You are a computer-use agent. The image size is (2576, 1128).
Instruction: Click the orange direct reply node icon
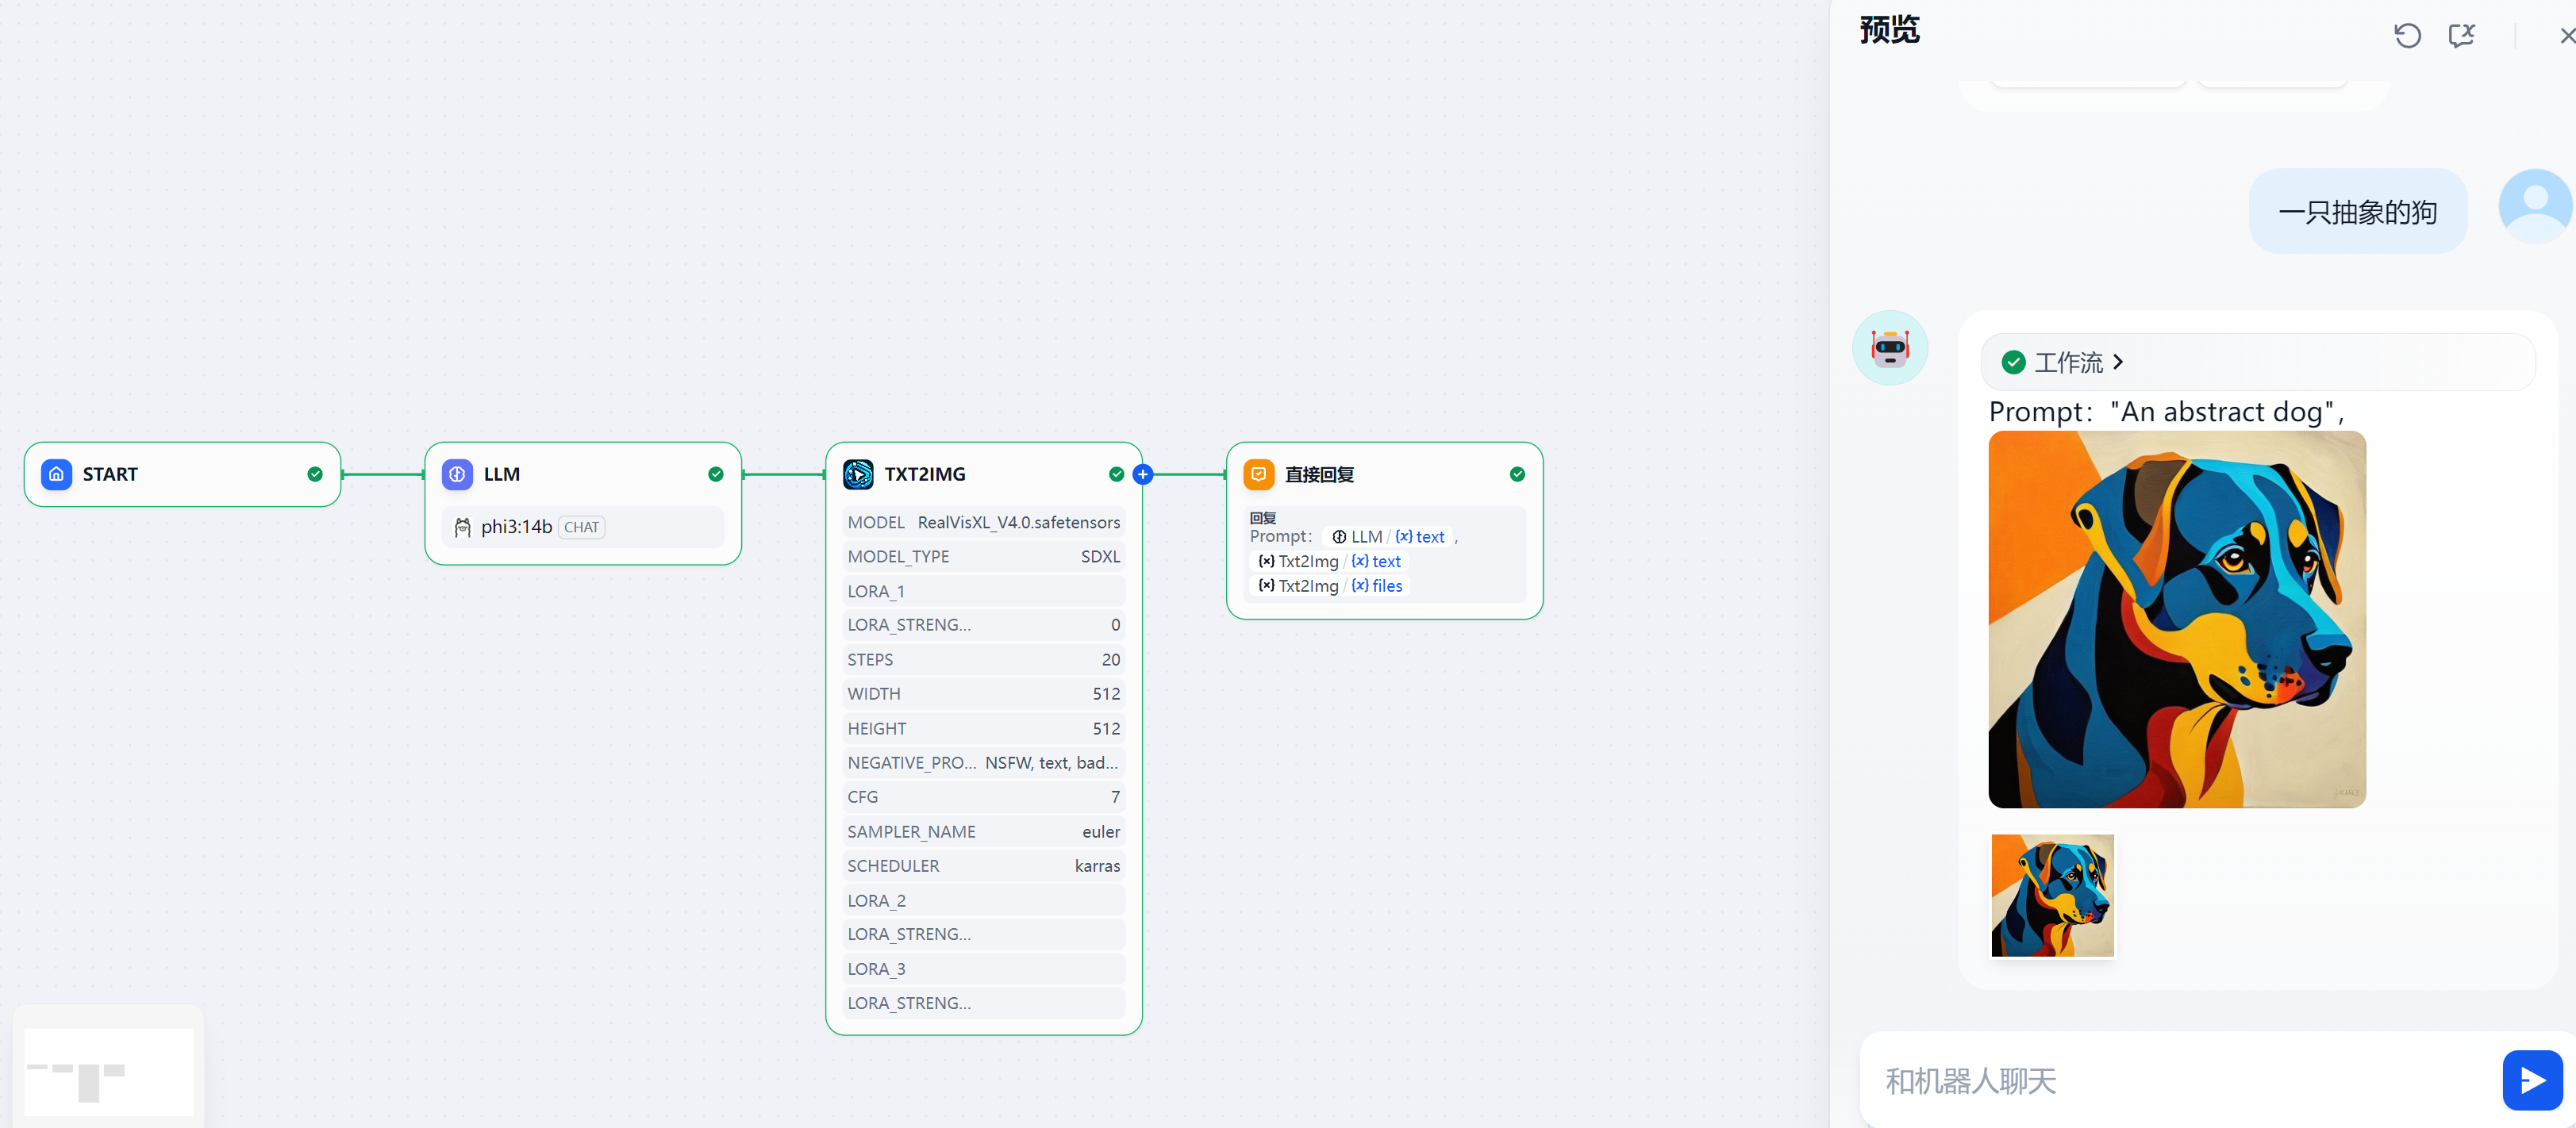pyautogui.click(x=1258, y=474)
